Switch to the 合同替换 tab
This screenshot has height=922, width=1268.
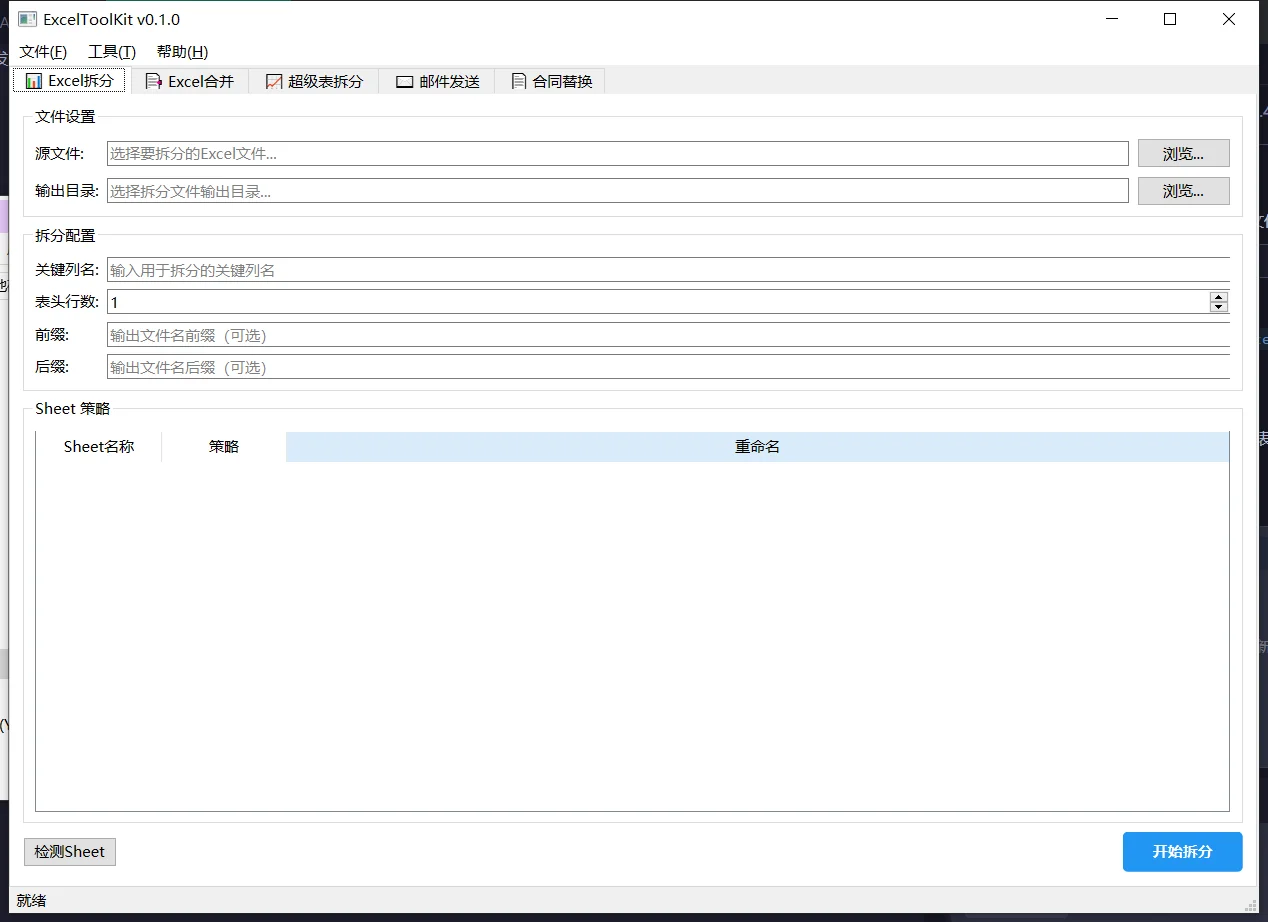tap(550, 82)
